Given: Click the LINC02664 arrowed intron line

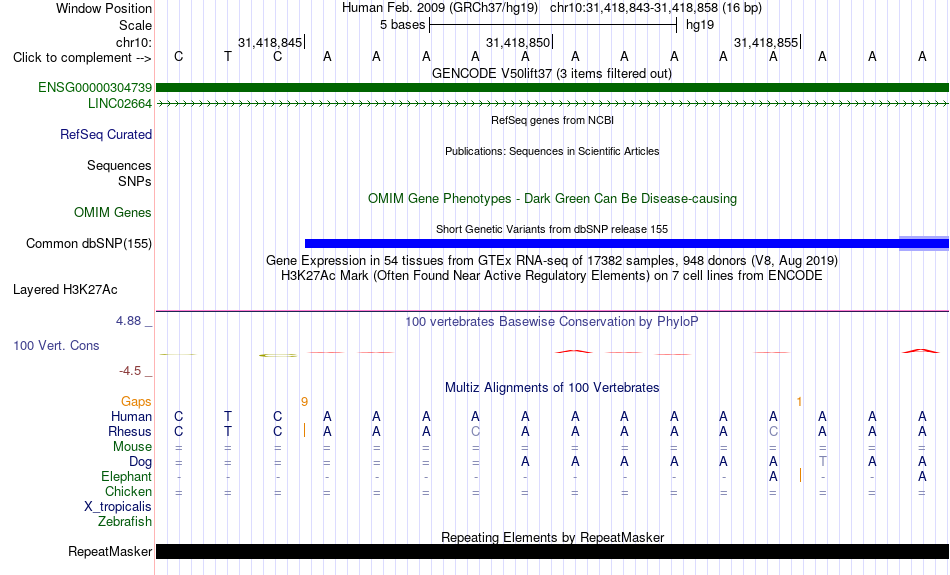Looking at the screenshot, I should point(553,104).
